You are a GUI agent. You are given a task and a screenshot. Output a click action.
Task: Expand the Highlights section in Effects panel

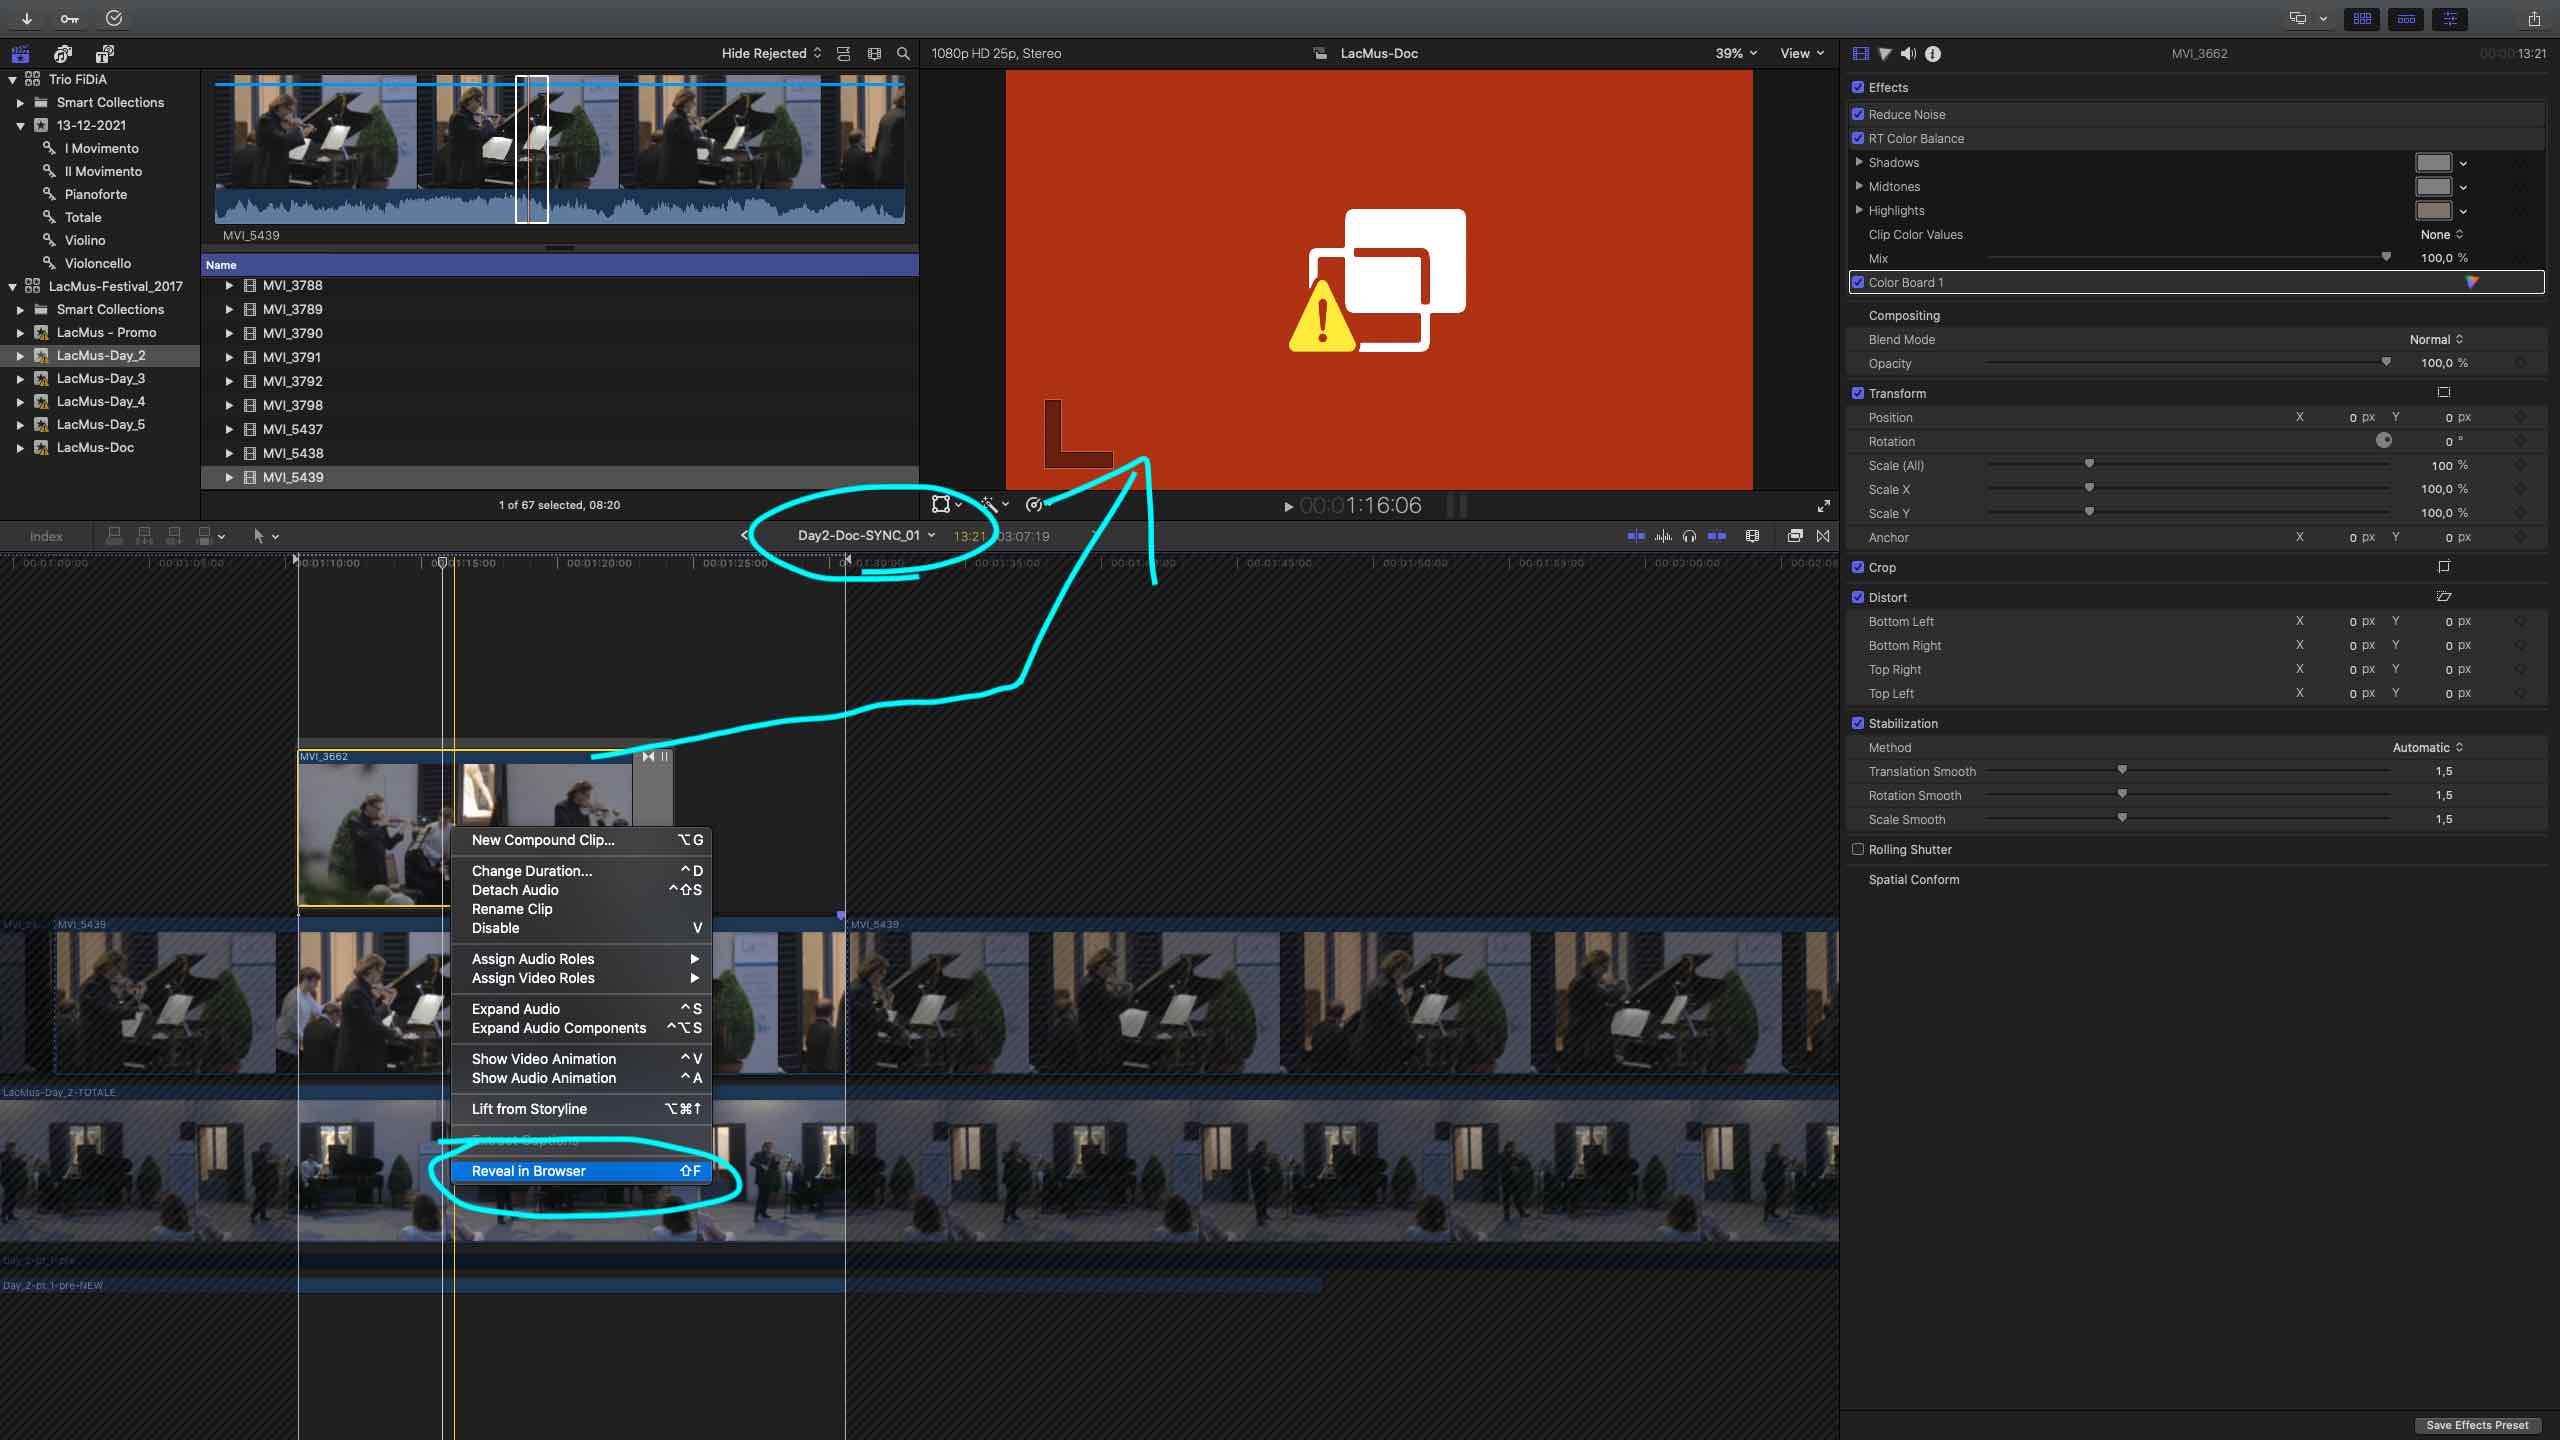(1860, 209)
